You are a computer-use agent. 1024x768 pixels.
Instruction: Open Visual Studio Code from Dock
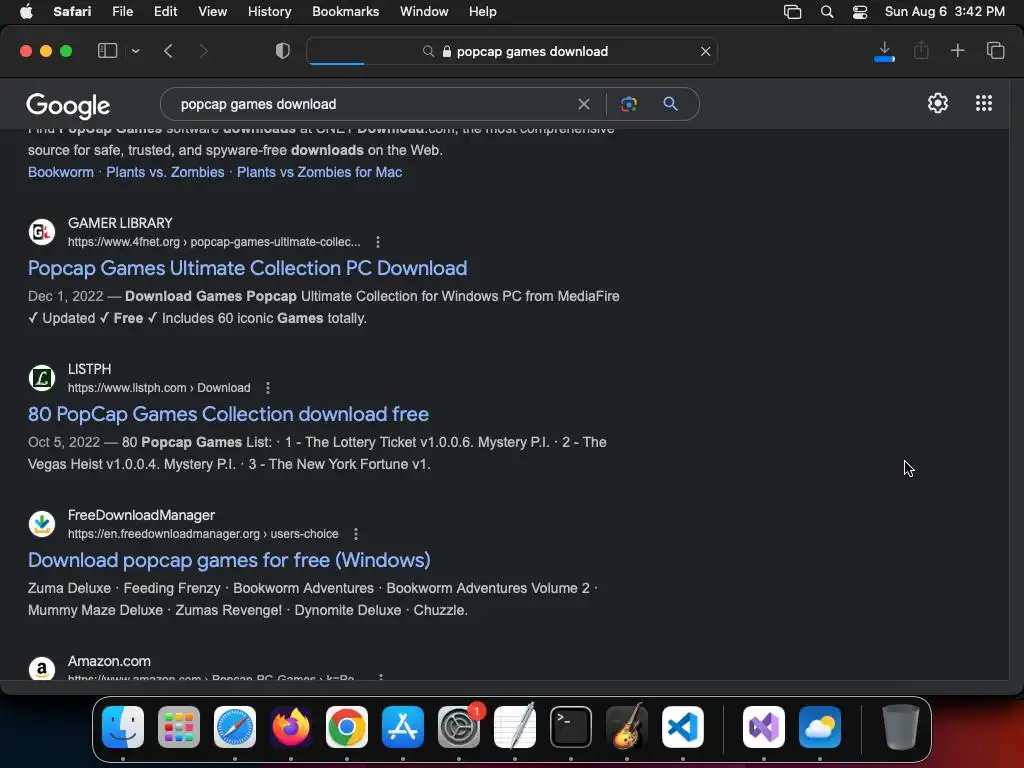tap(683, 727)
